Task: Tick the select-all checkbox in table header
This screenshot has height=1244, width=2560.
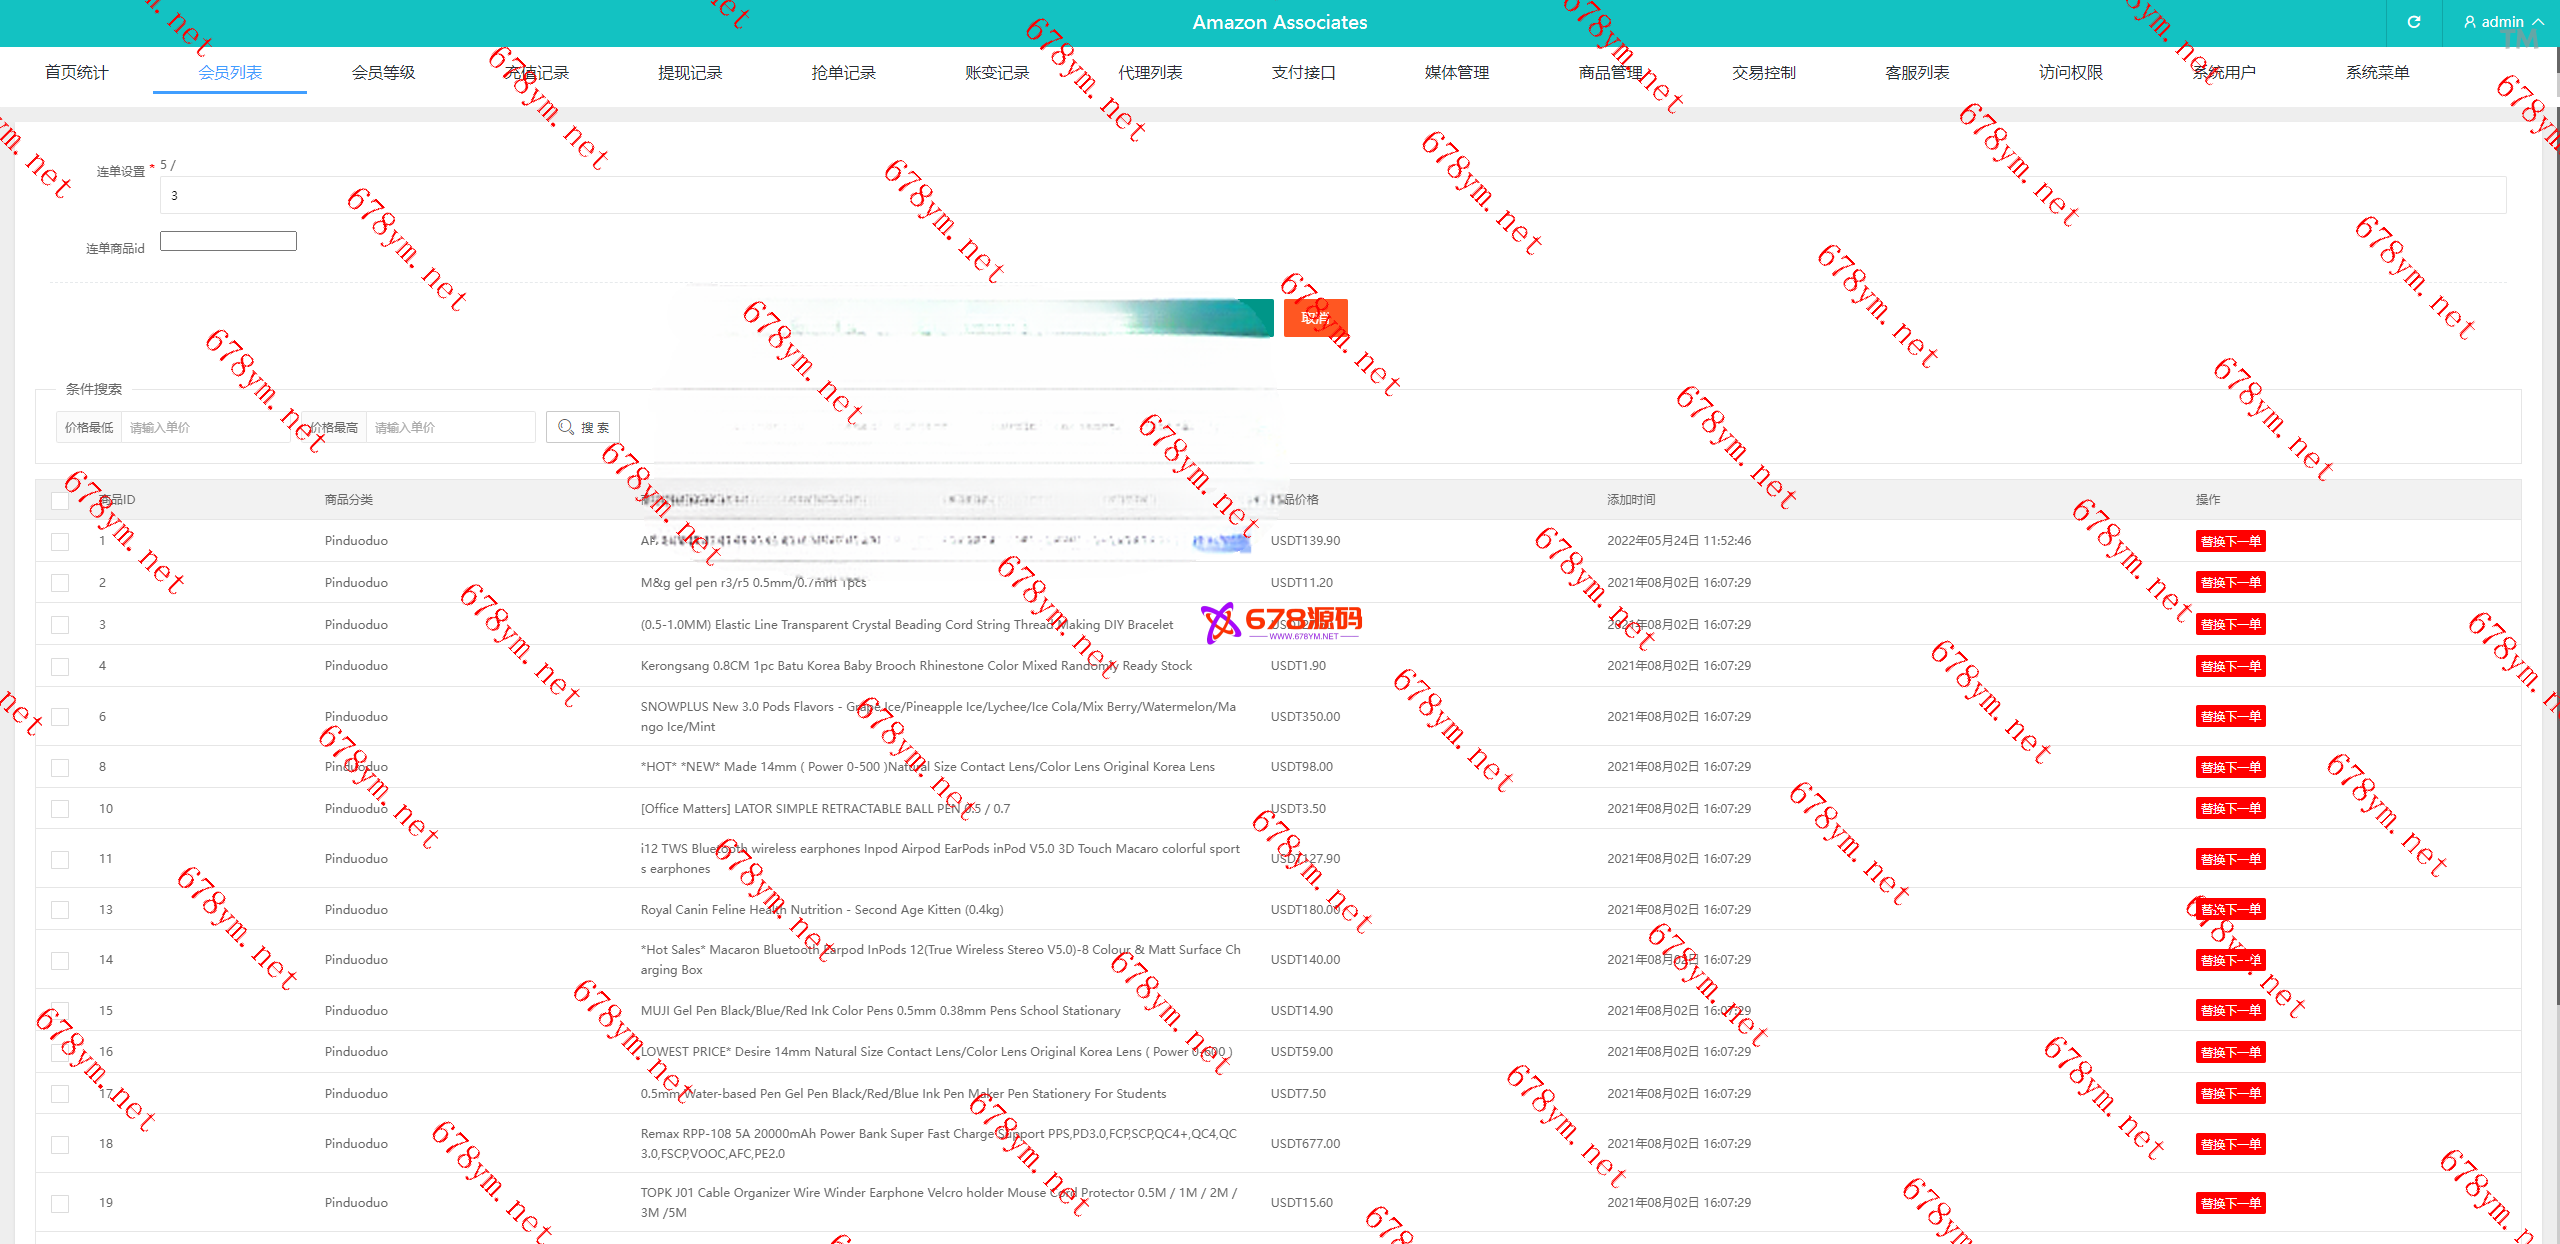Action: (x=60, y=500)
